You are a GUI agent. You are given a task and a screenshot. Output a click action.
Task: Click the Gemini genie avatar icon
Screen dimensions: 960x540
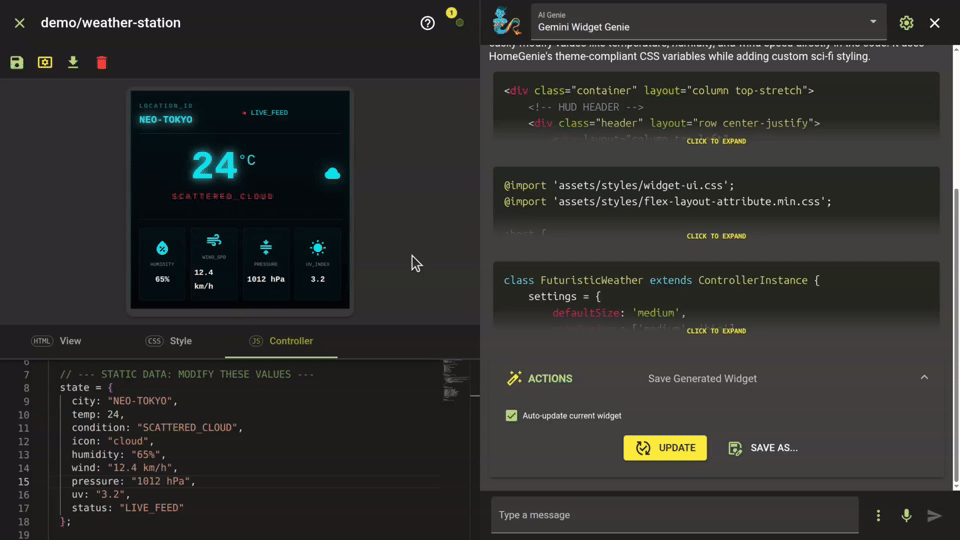click(506, 21)
